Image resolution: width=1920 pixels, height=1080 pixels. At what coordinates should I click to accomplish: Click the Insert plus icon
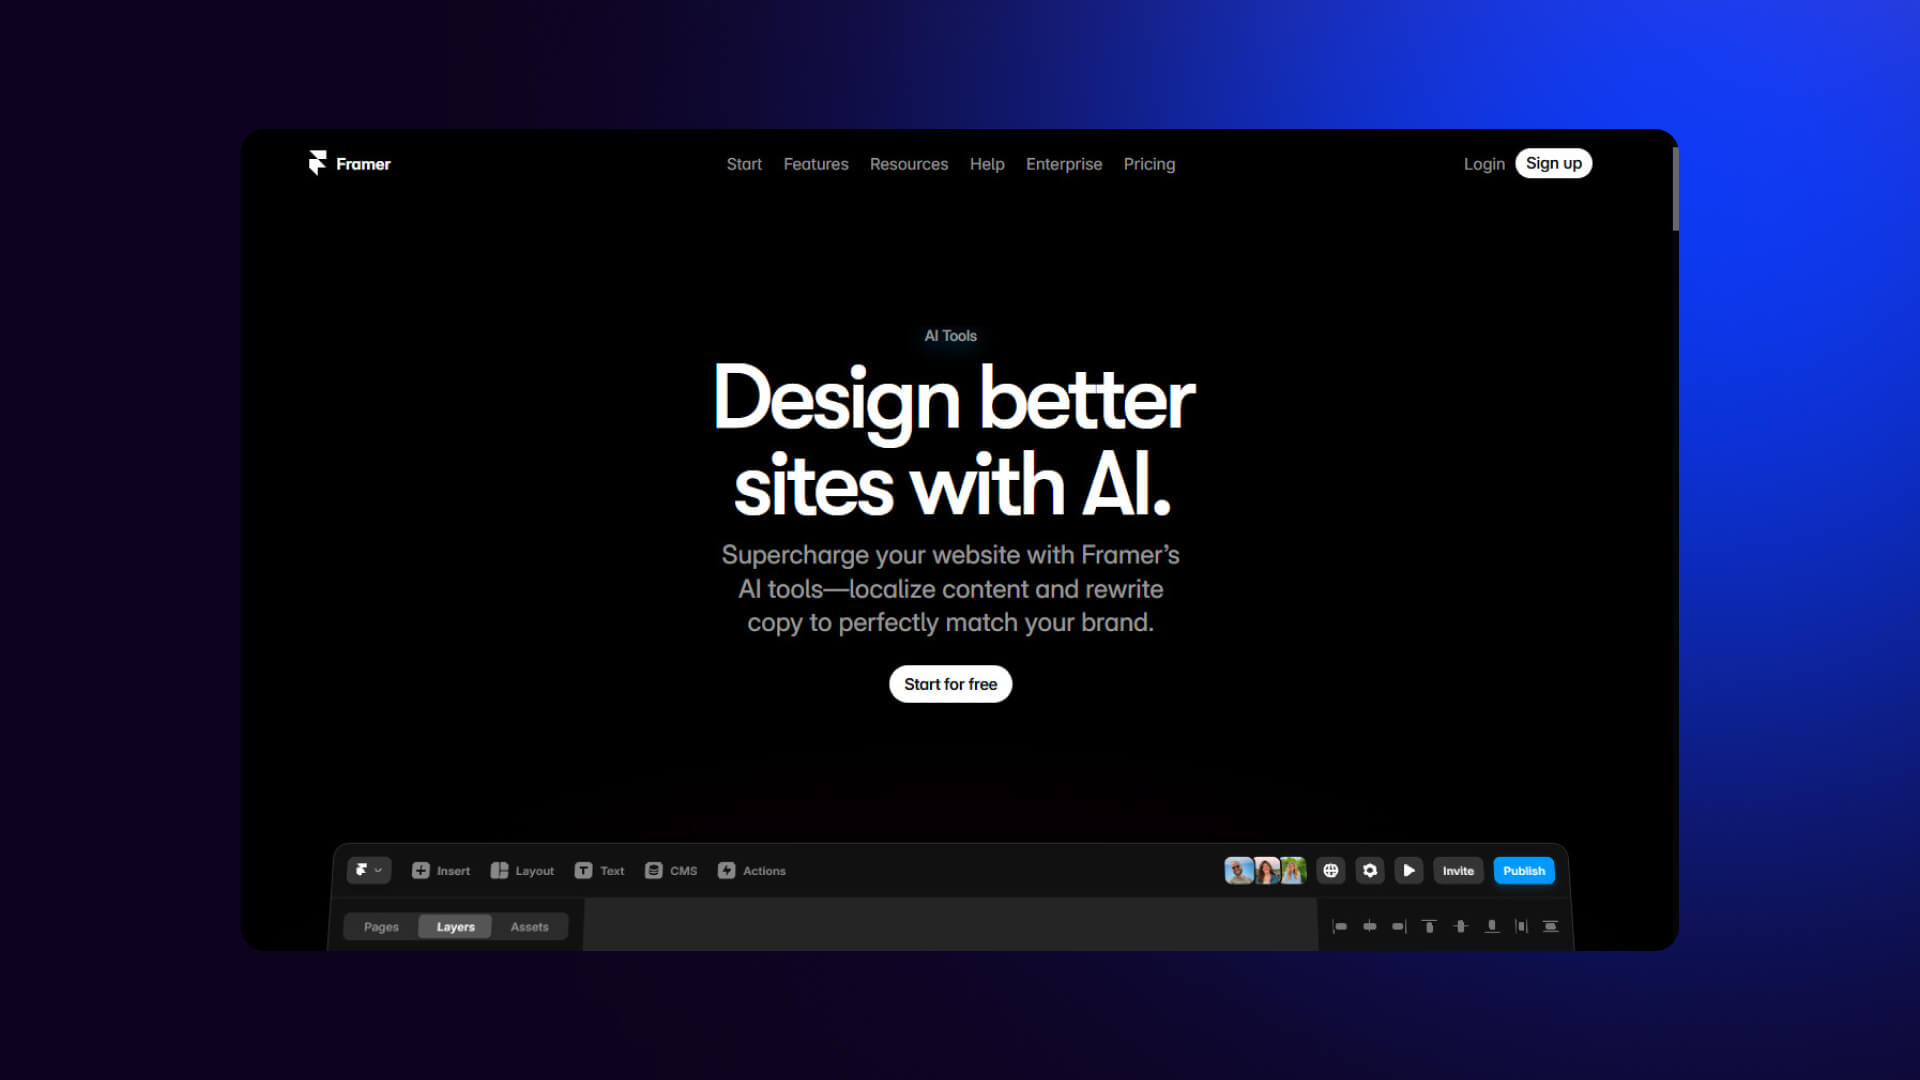[x=421, y=870]
